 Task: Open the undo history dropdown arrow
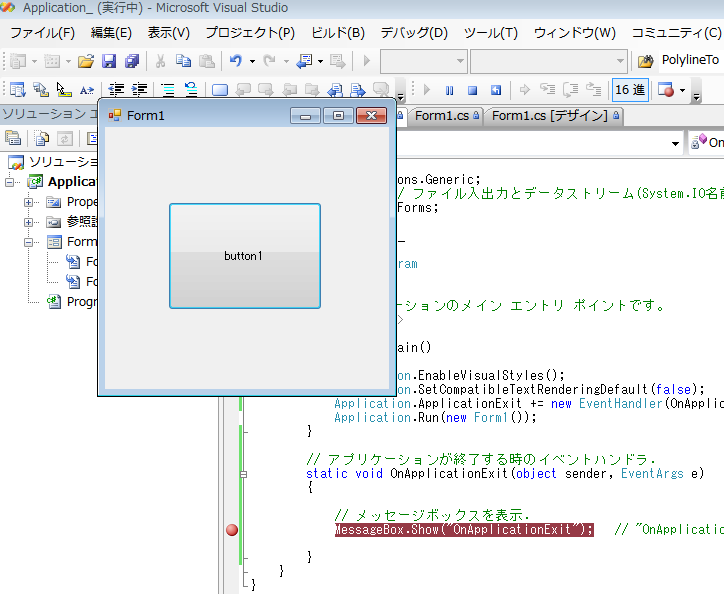click(x=252, y=61)
